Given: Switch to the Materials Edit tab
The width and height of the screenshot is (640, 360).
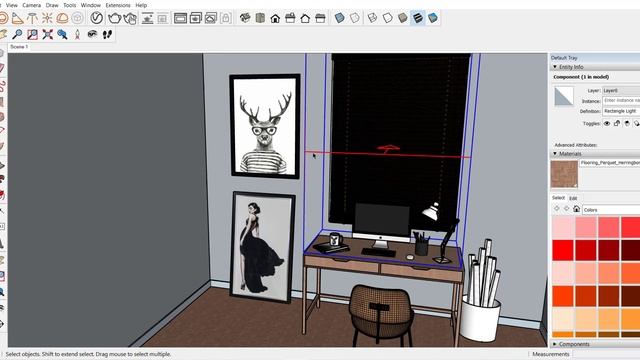Looking at the screenshot, I should click(x=573, y=198).
